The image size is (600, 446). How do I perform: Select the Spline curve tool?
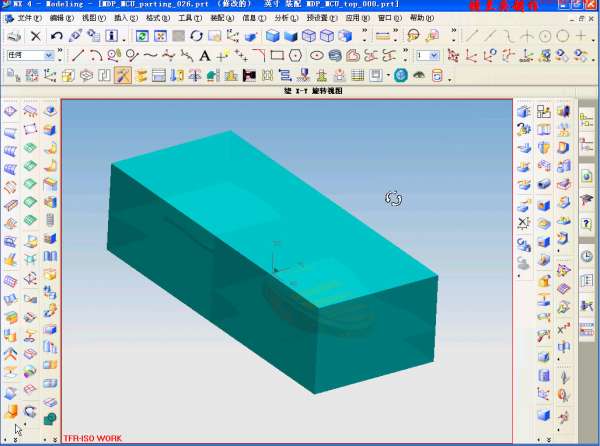(150, 55)
